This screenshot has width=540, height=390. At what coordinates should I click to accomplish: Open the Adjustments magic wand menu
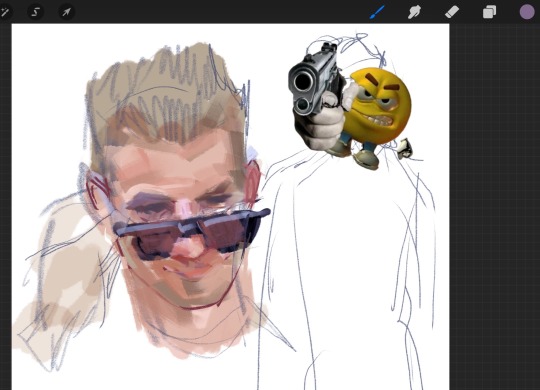(5, 12)
